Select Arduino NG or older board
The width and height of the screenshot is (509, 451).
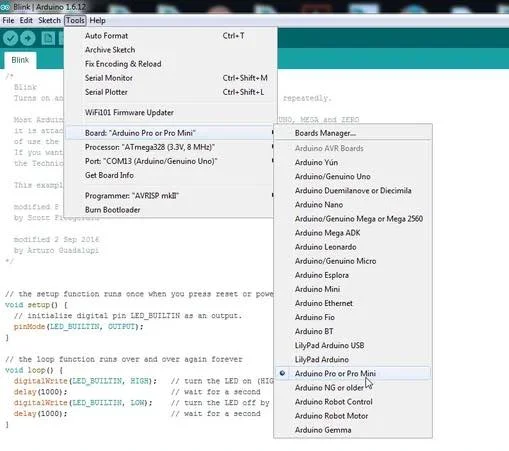(353, 388)
